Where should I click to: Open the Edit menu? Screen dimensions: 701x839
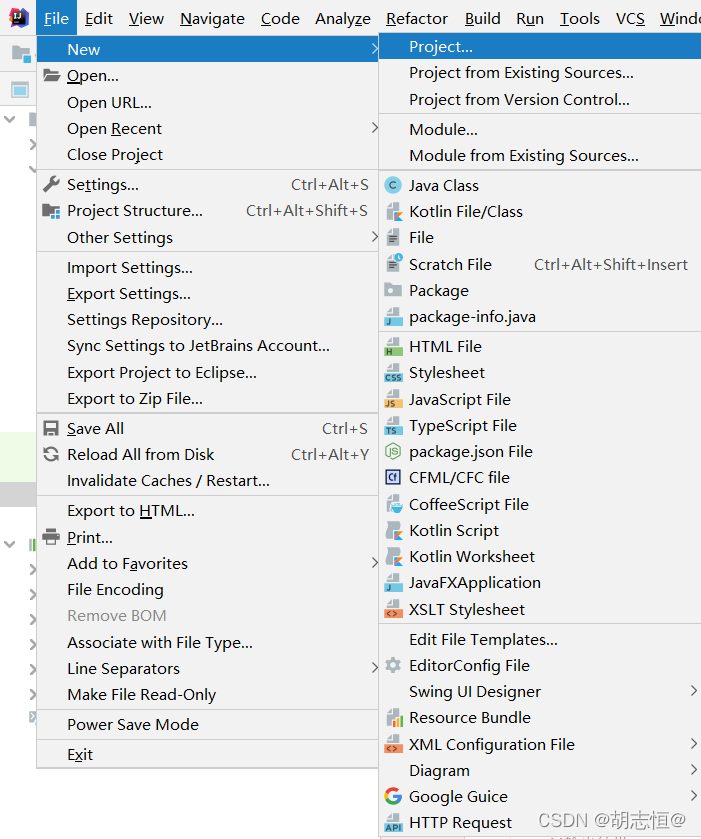click(98, 19)
